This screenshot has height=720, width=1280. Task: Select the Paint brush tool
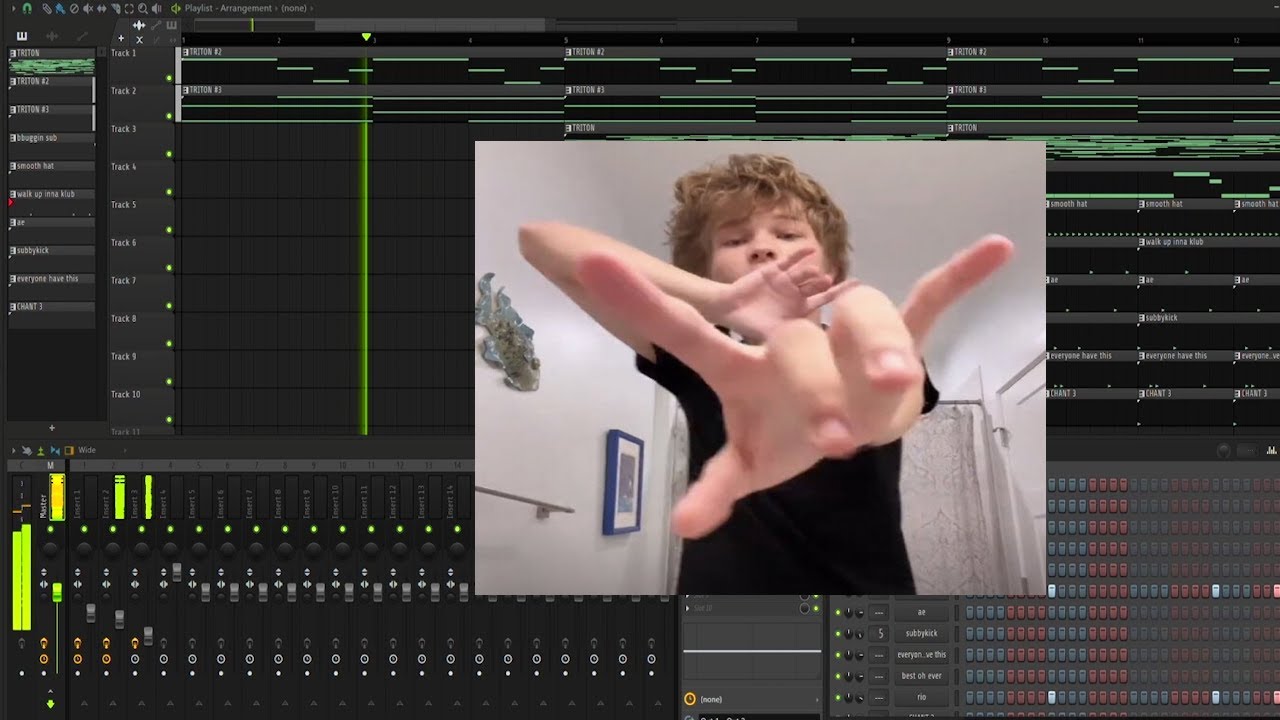[x=60, y=9]
